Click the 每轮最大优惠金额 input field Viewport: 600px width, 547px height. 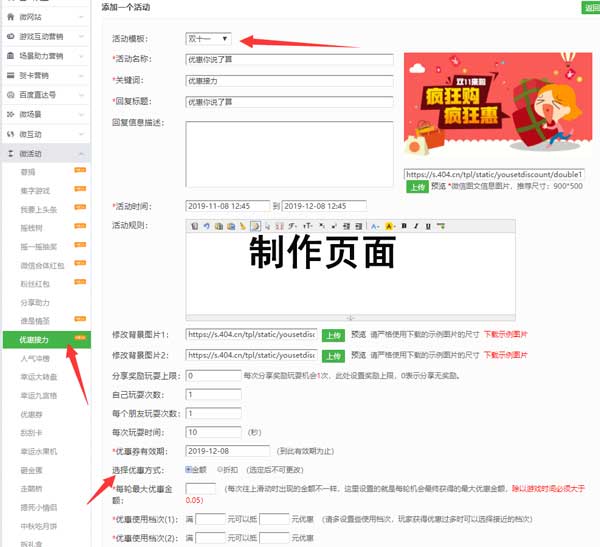pos(201,488)
